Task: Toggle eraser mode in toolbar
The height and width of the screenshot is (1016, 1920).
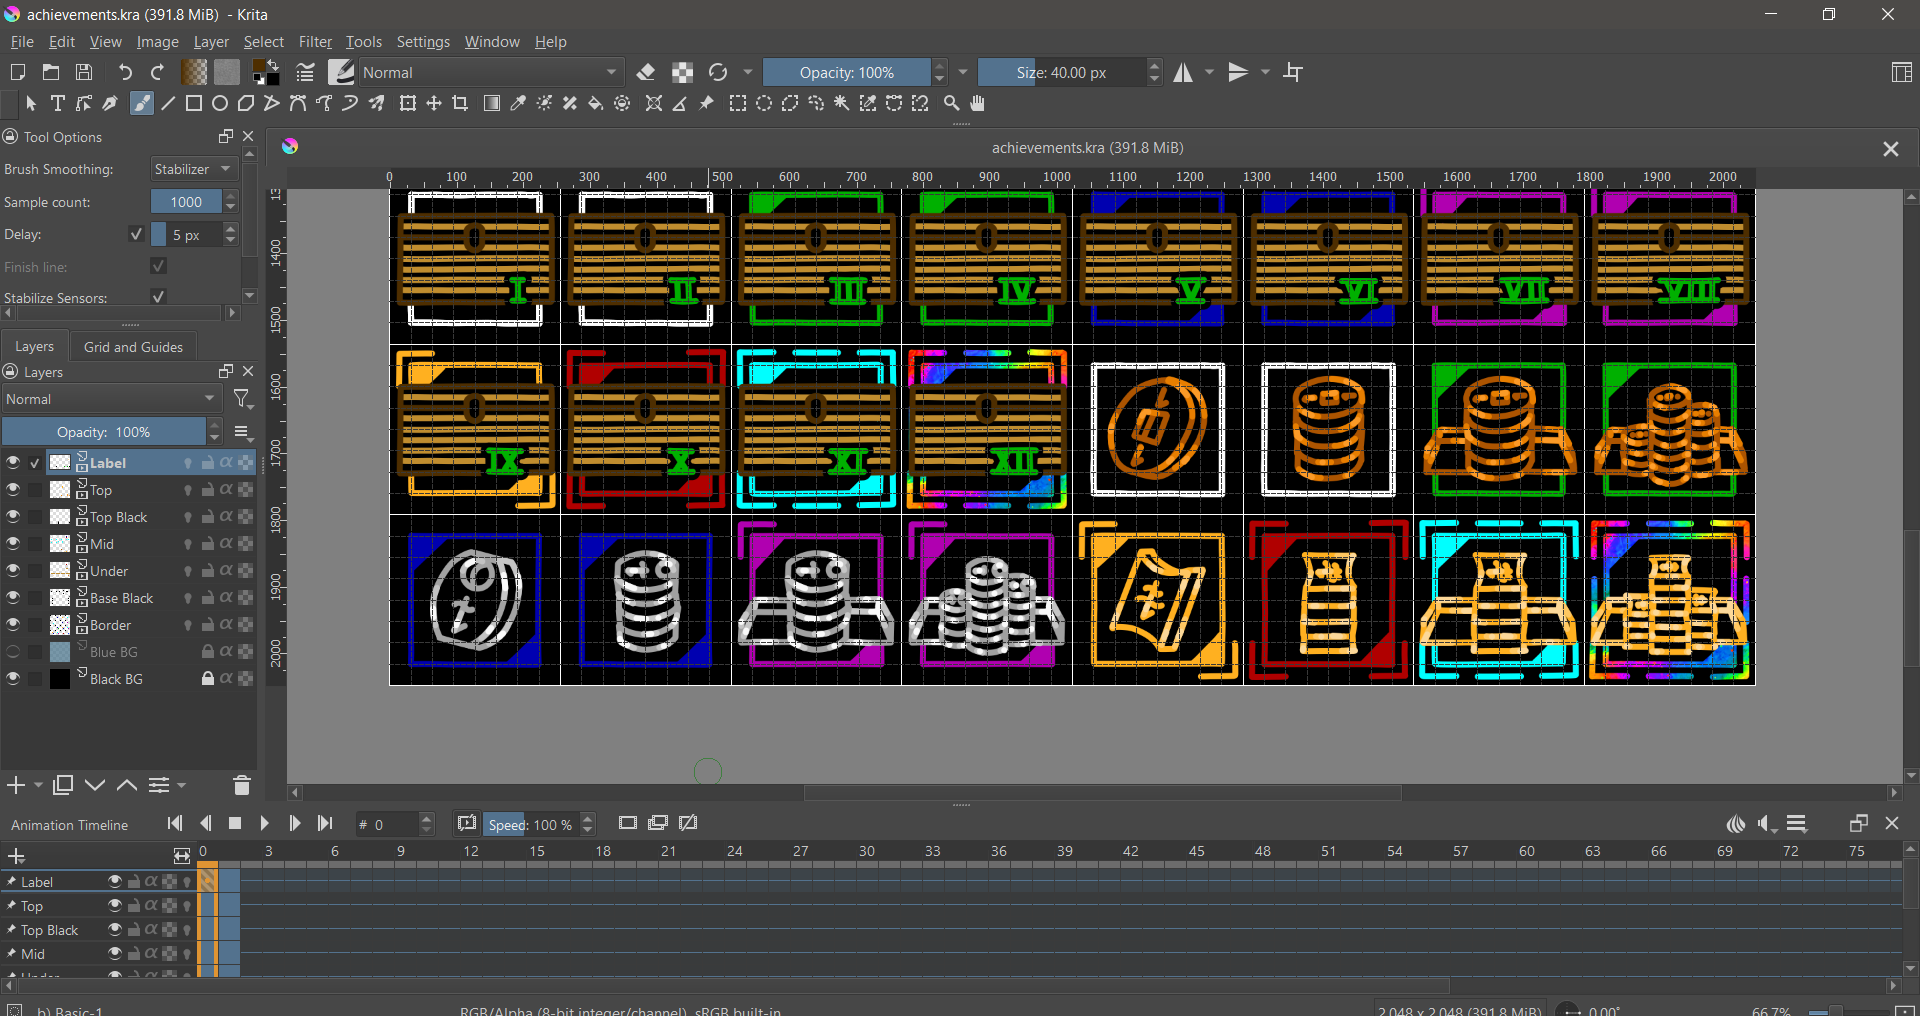Action: (x=646, y=72)
